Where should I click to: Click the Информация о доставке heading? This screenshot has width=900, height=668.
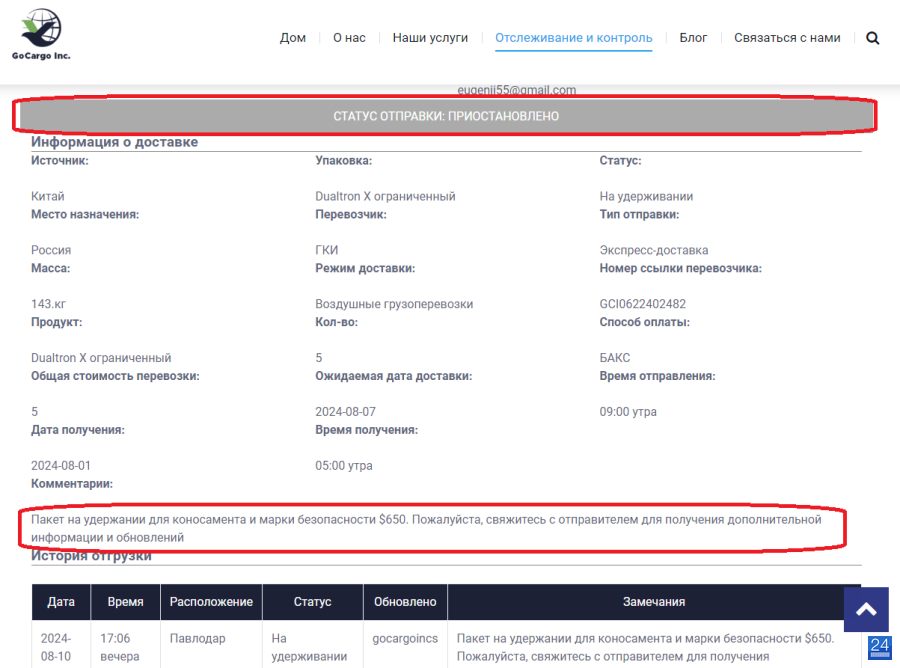tap(114, 142)
